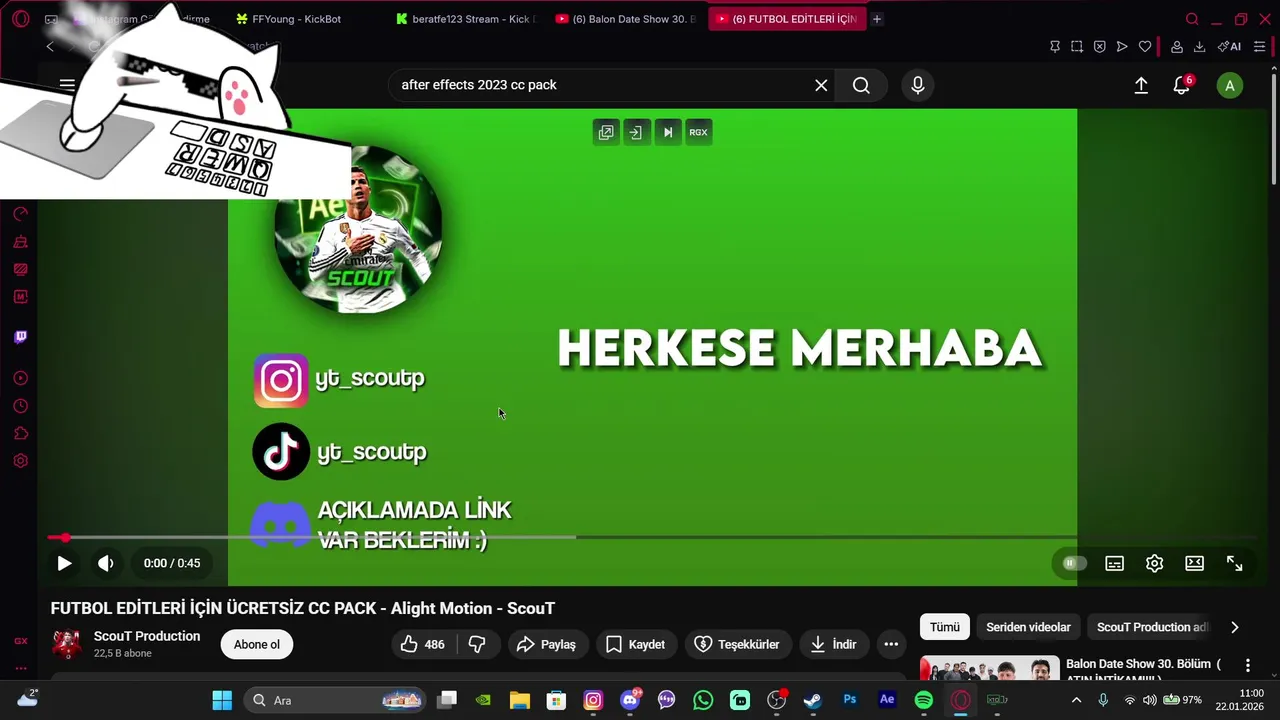Switch to FFYoung - KickBot tab
This screenshot has height=720, width=1280.
click(297, 19)
